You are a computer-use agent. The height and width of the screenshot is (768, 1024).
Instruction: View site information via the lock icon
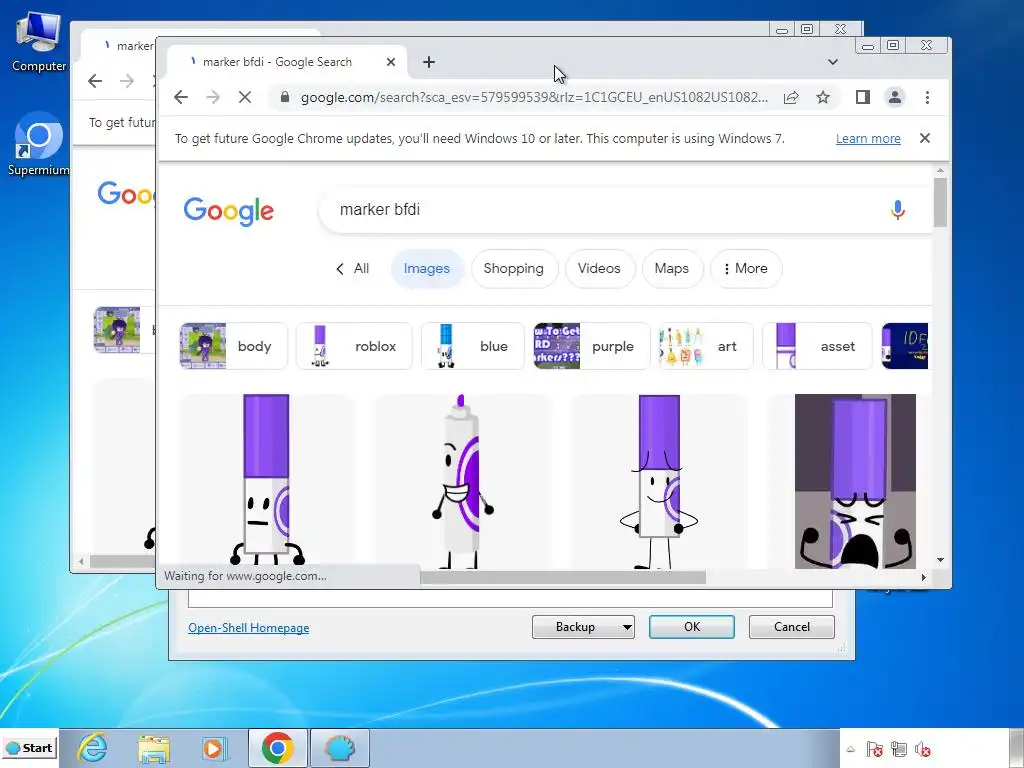284,97
